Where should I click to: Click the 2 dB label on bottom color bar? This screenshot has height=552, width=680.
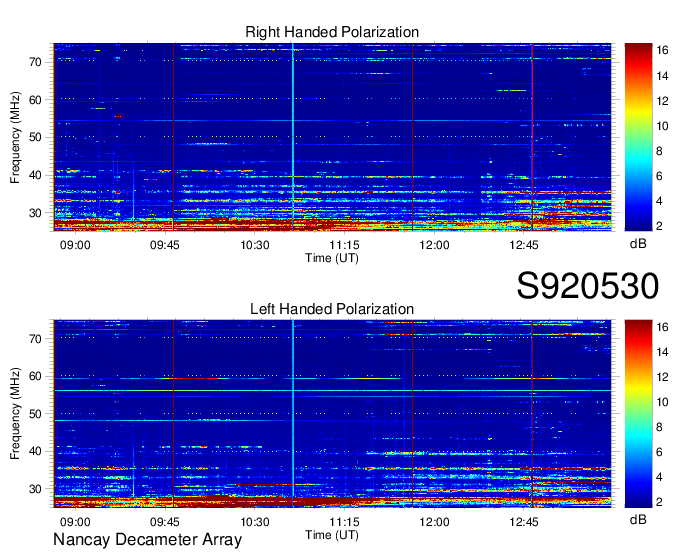pyautogui.click(x=660, y=502)
